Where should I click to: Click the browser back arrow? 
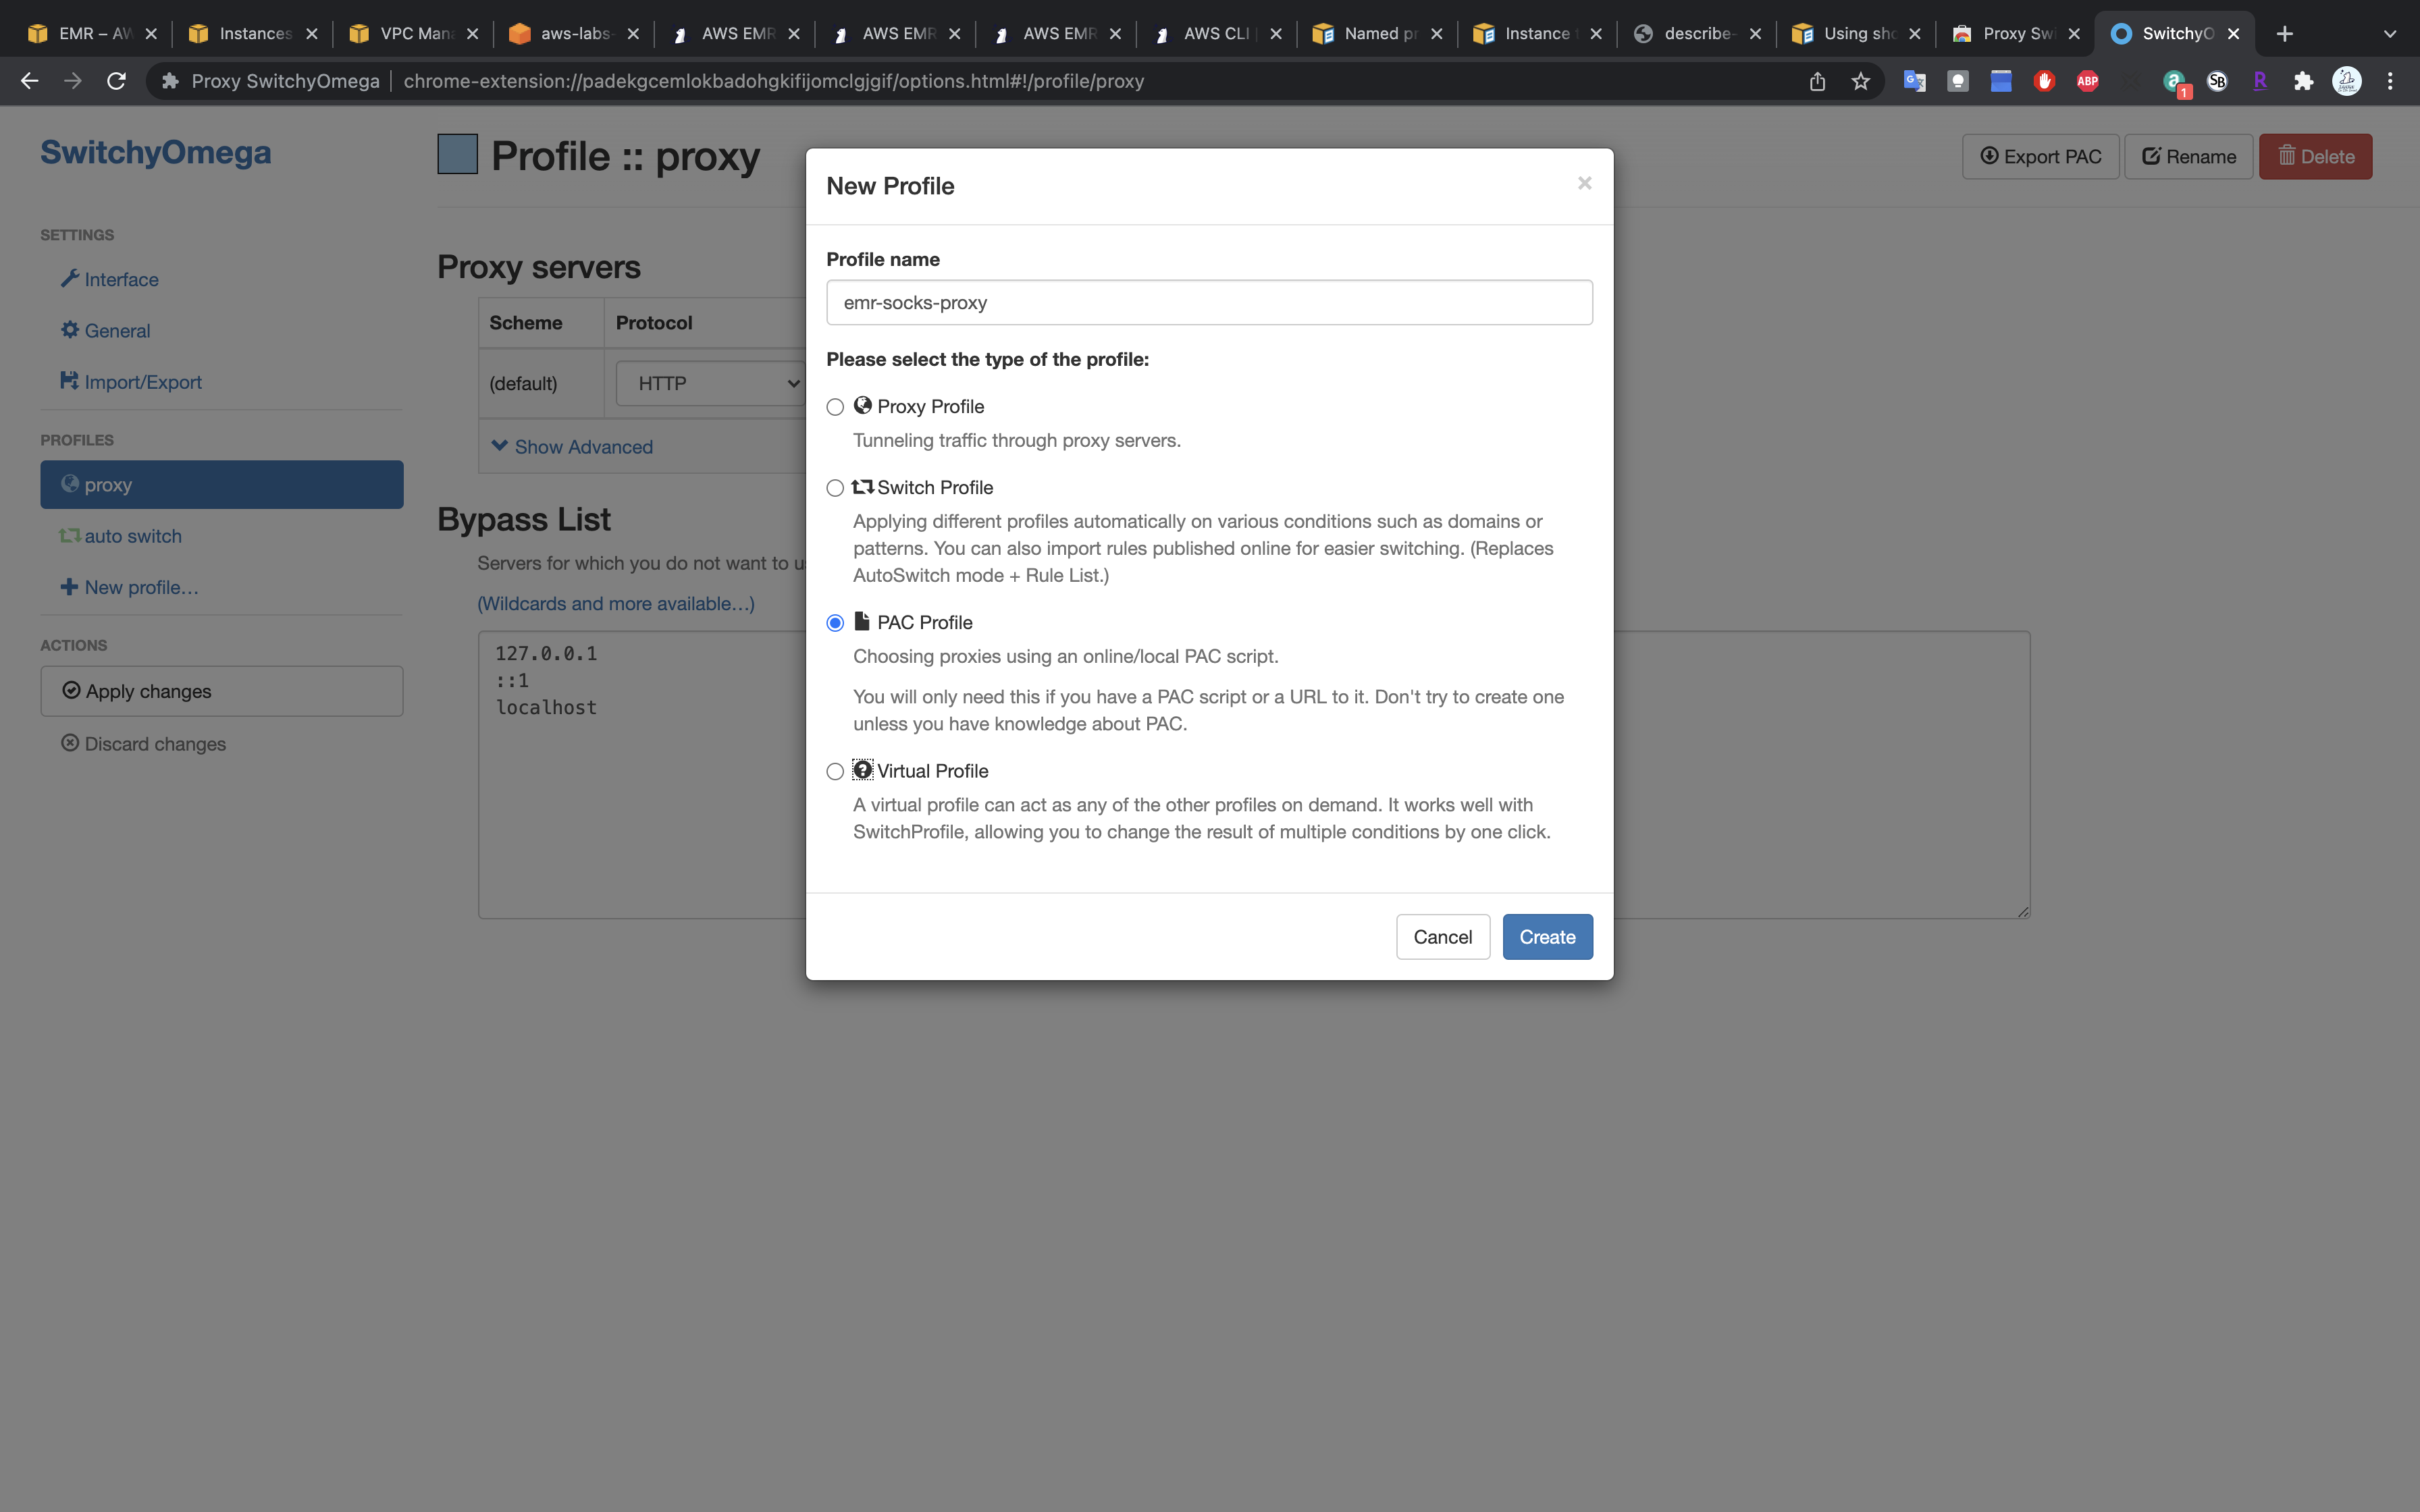29,81
